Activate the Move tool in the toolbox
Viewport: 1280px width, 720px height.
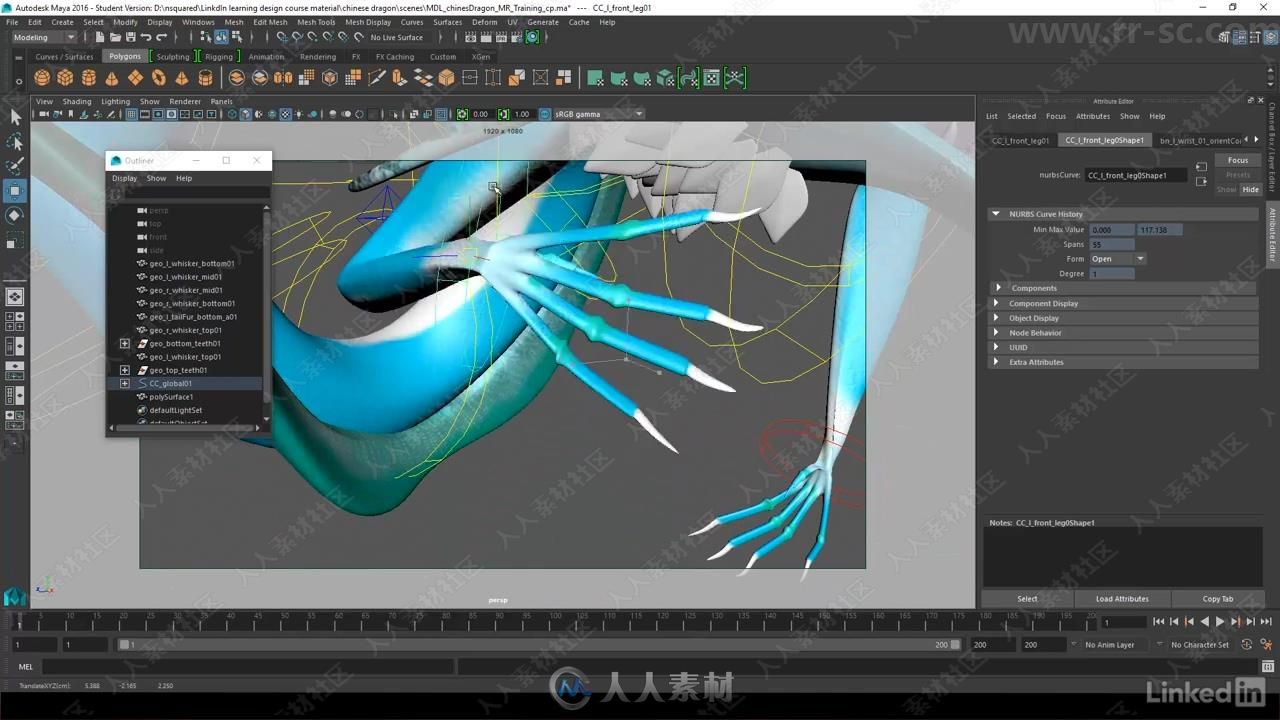(15, 191)
